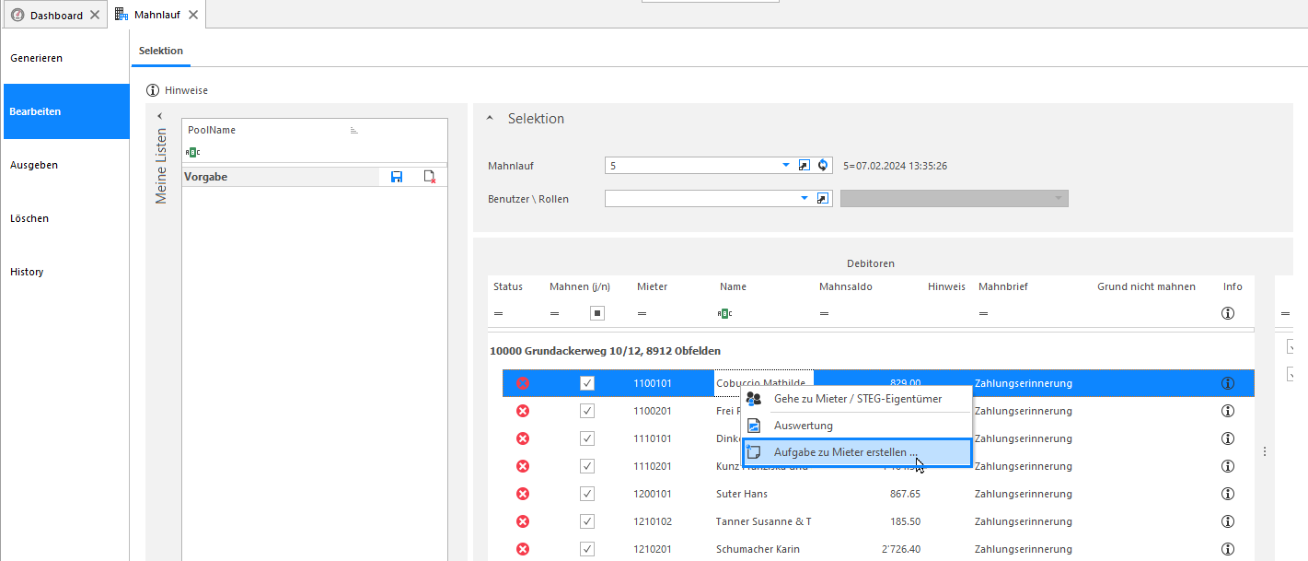Toggle Mahnen checkbox for Suter Hans
Viewport: 1308px width, 561px height.
(x=587, y=494)
